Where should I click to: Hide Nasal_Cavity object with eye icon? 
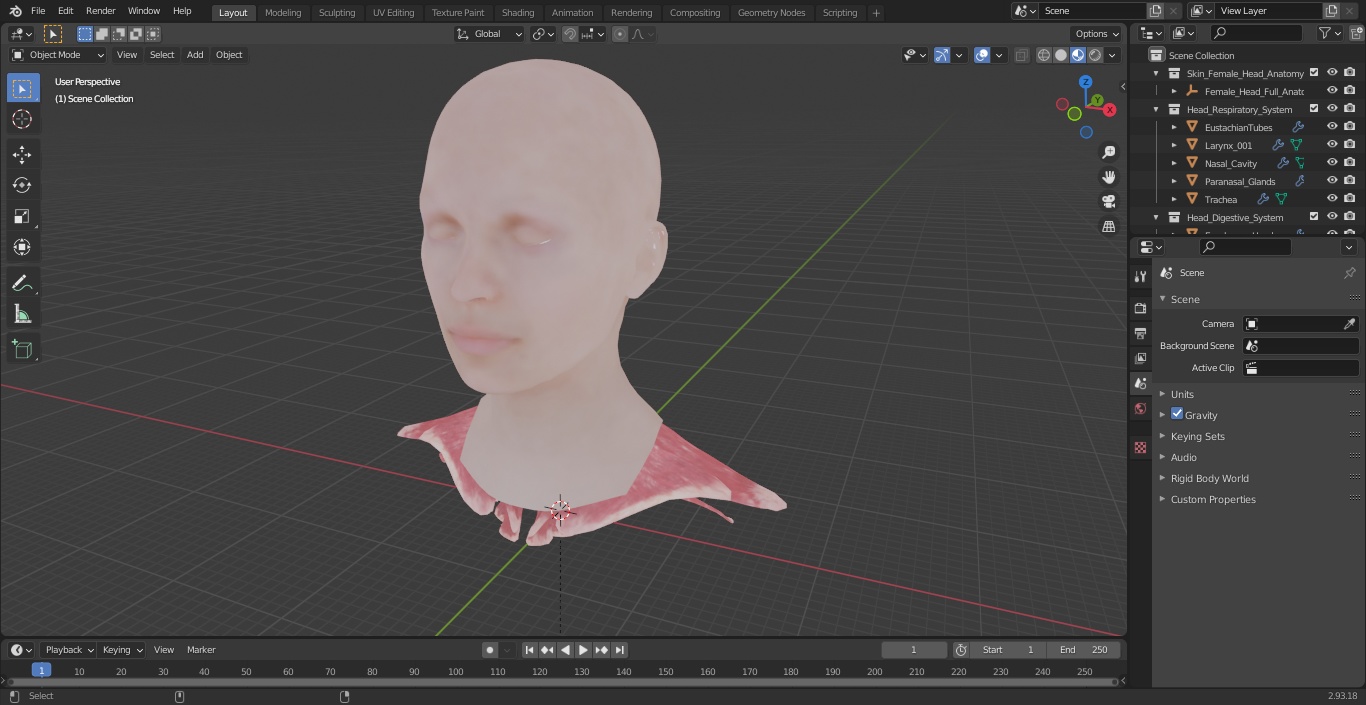1332,163
